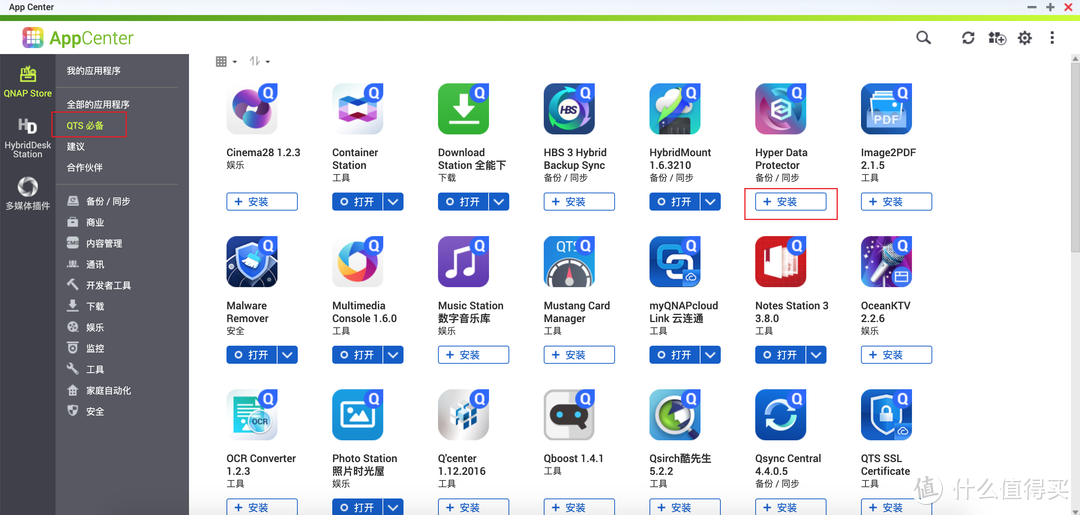Screen dimensions: 1080x515
Task: Install Cinema28 1.2.3
Action: point(262,202)
